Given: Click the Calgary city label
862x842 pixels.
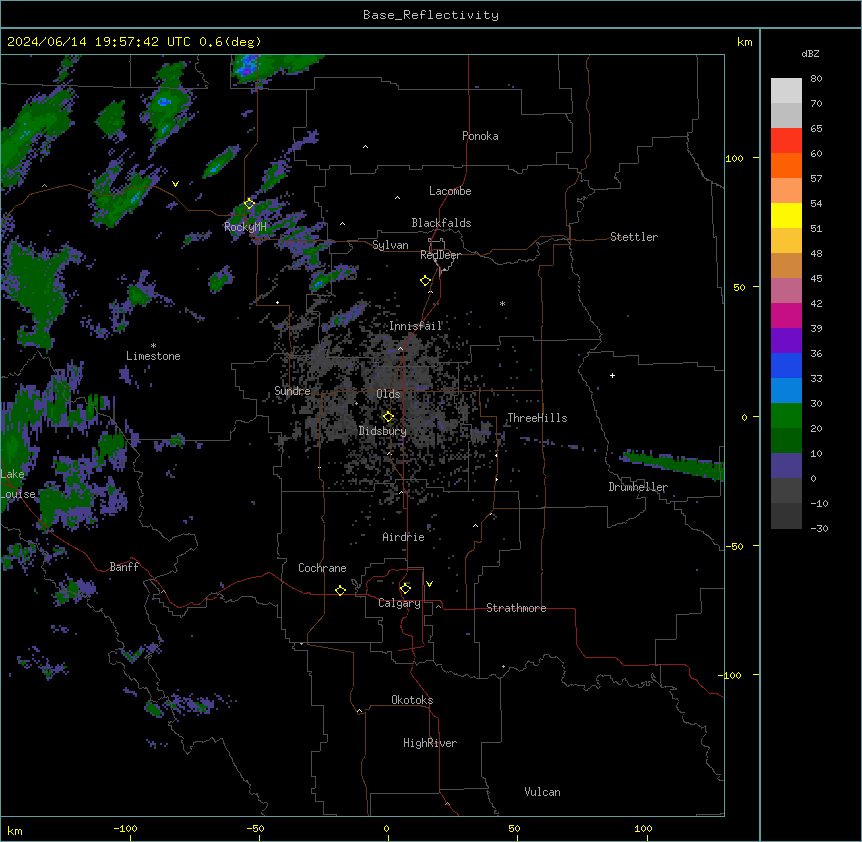Looking at the screenshot, I should pos(399,603).
